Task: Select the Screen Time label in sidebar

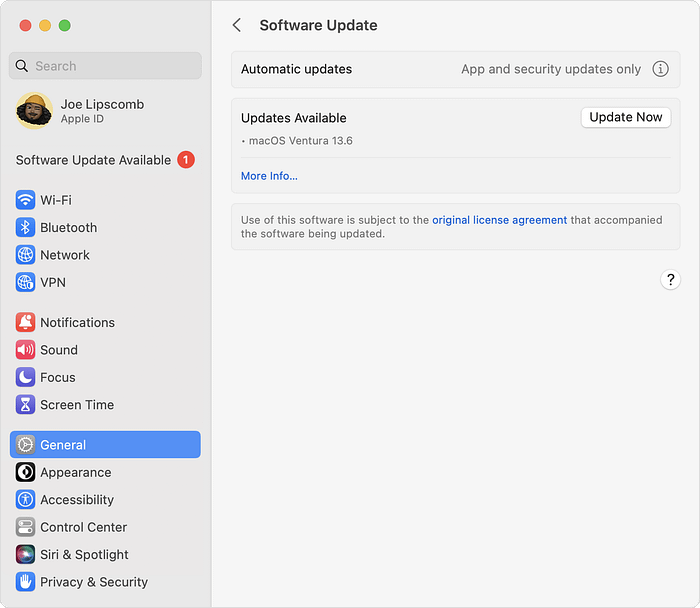Action: (77, 405)
